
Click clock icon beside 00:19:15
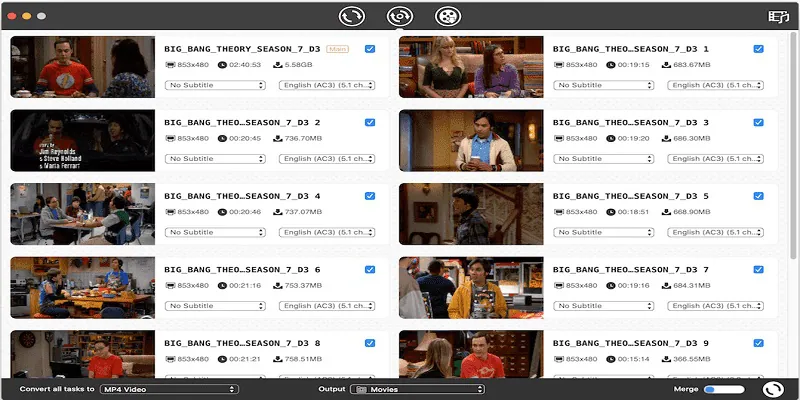pyautogui.click(x=610, y=65)
